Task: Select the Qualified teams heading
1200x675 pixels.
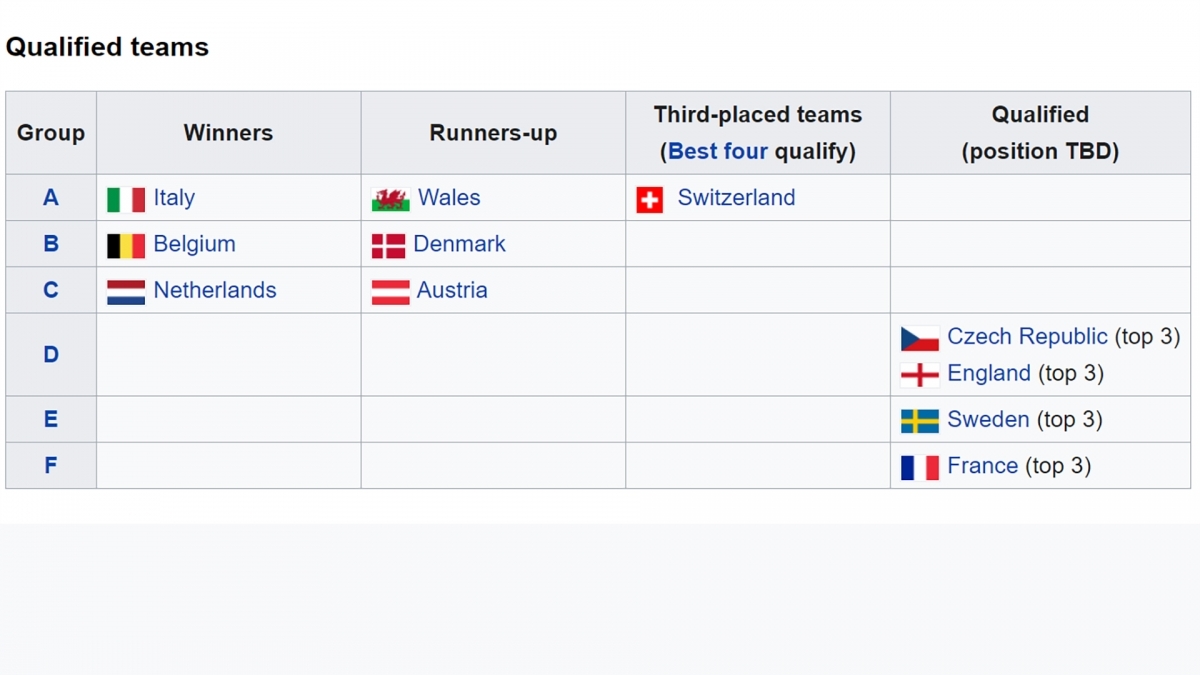Action: coord(107,47)
